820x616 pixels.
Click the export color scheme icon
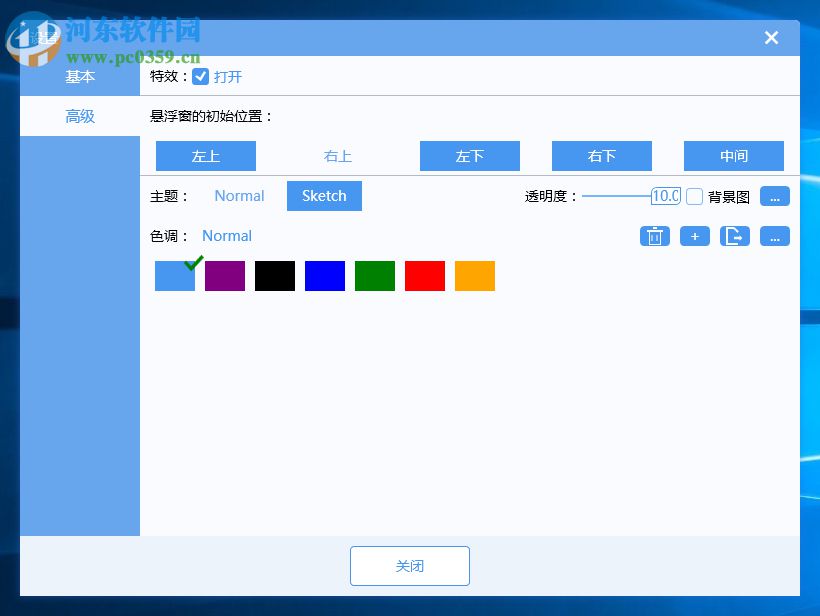[x=735, y=235]
